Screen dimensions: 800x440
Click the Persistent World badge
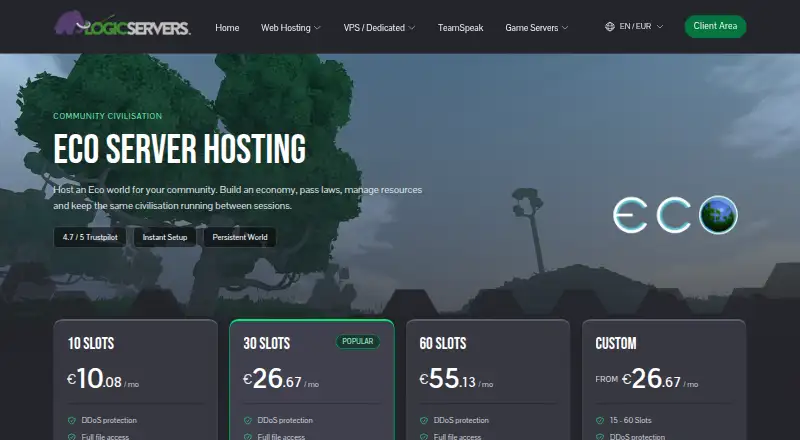(x=240, y=237)
